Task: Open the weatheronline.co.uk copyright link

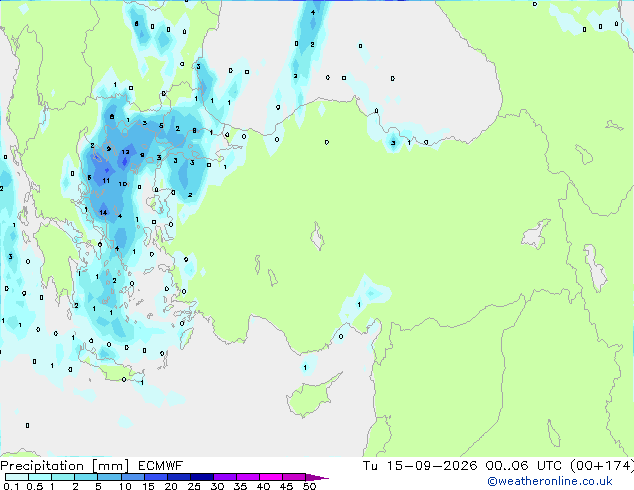Action: coord(549,481)
